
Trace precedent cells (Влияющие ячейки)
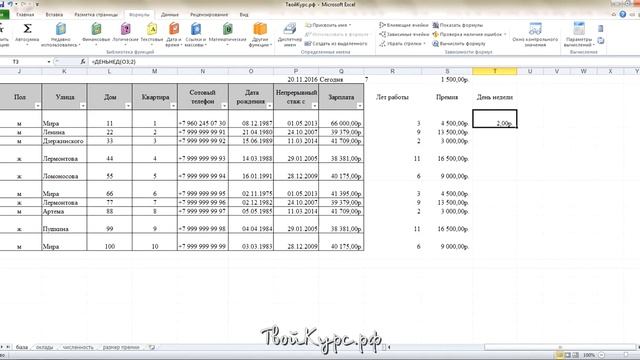tap(404, 25)
